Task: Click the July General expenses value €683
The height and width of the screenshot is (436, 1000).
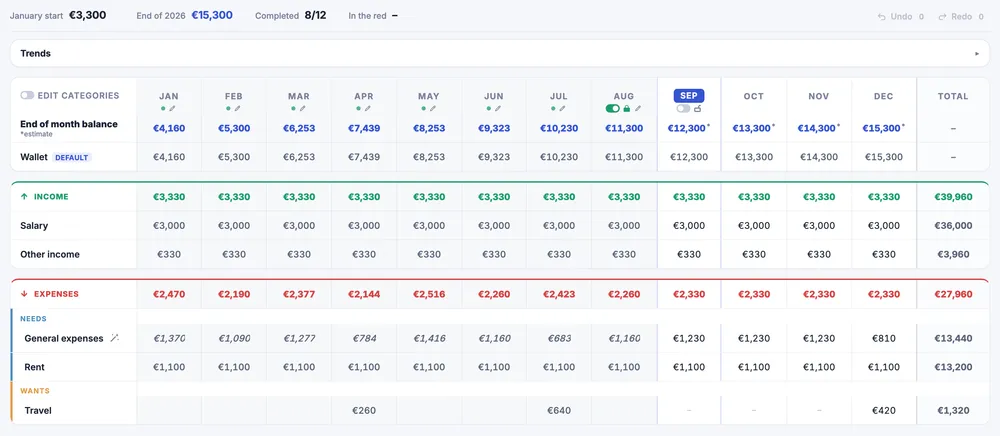Action: tap(559, 338)
